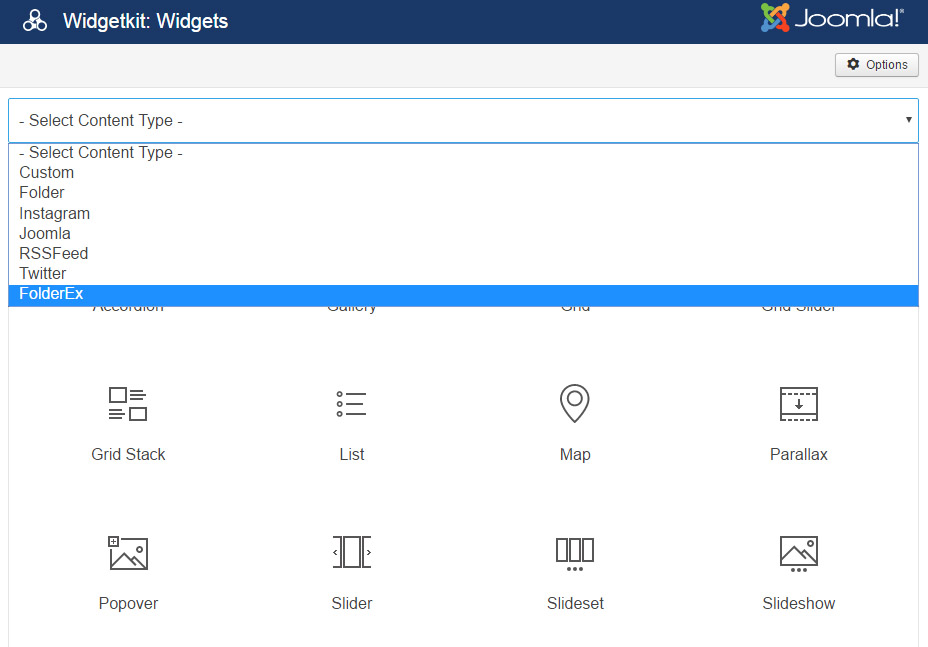928x647 pixels.
Task: Click the Grid Stack label
Action: point(128,455)
